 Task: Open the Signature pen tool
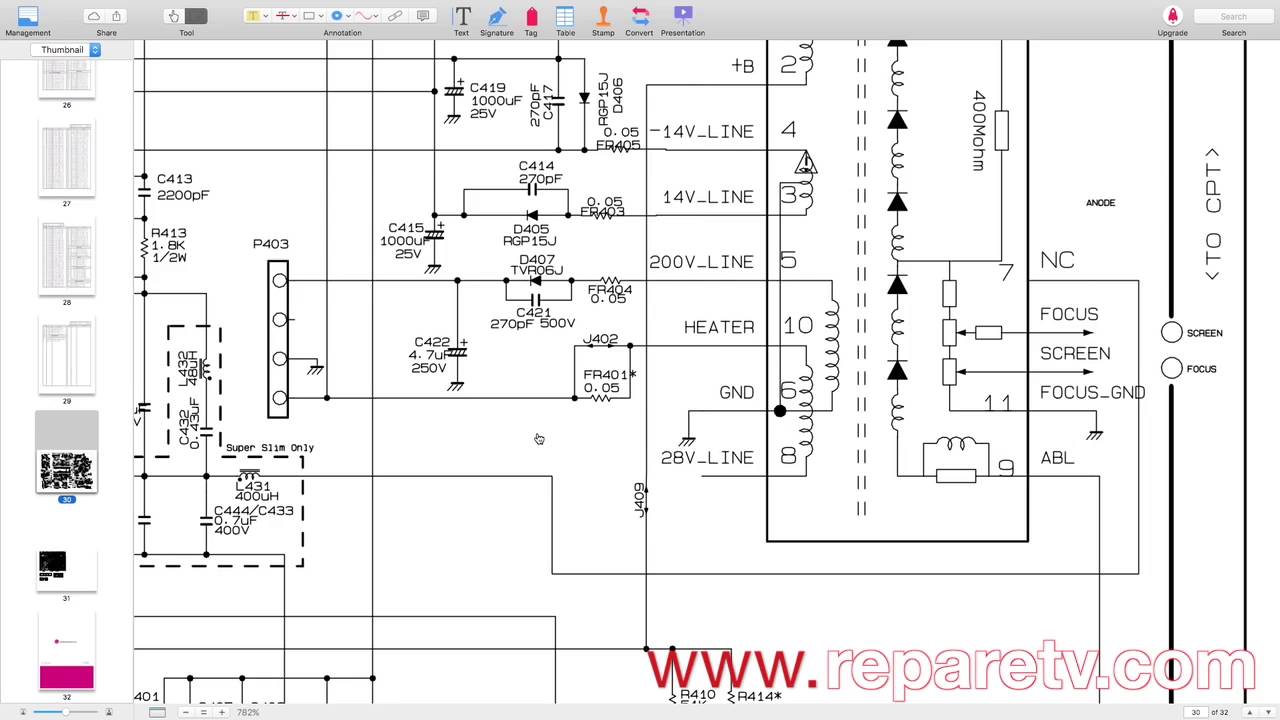(497, 16)
